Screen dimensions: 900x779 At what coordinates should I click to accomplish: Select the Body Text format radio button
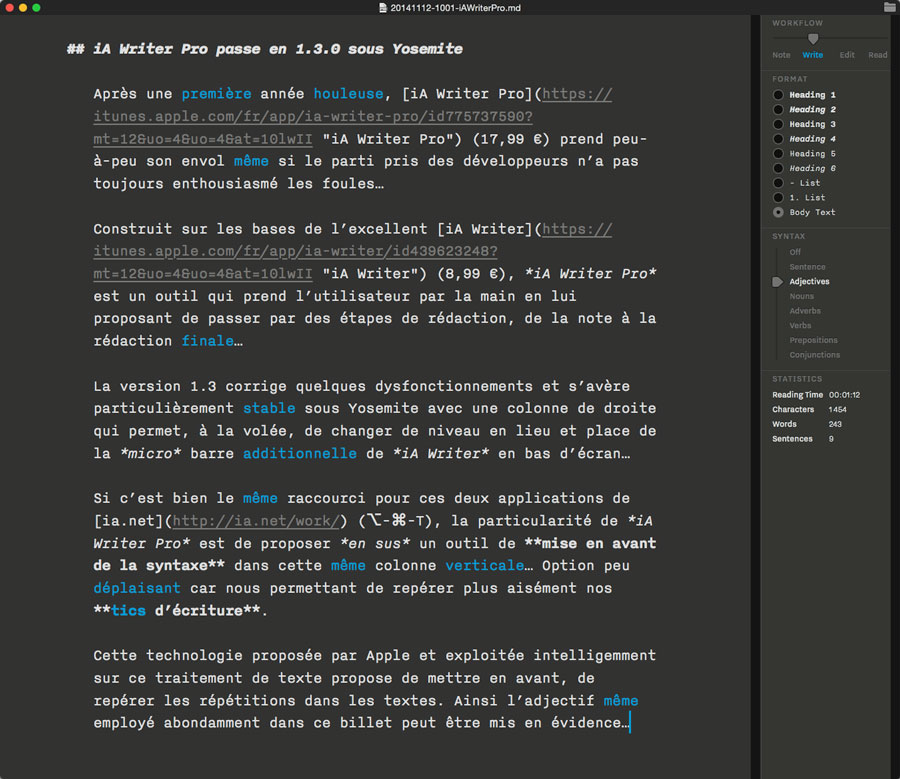[x=778, y=212]
